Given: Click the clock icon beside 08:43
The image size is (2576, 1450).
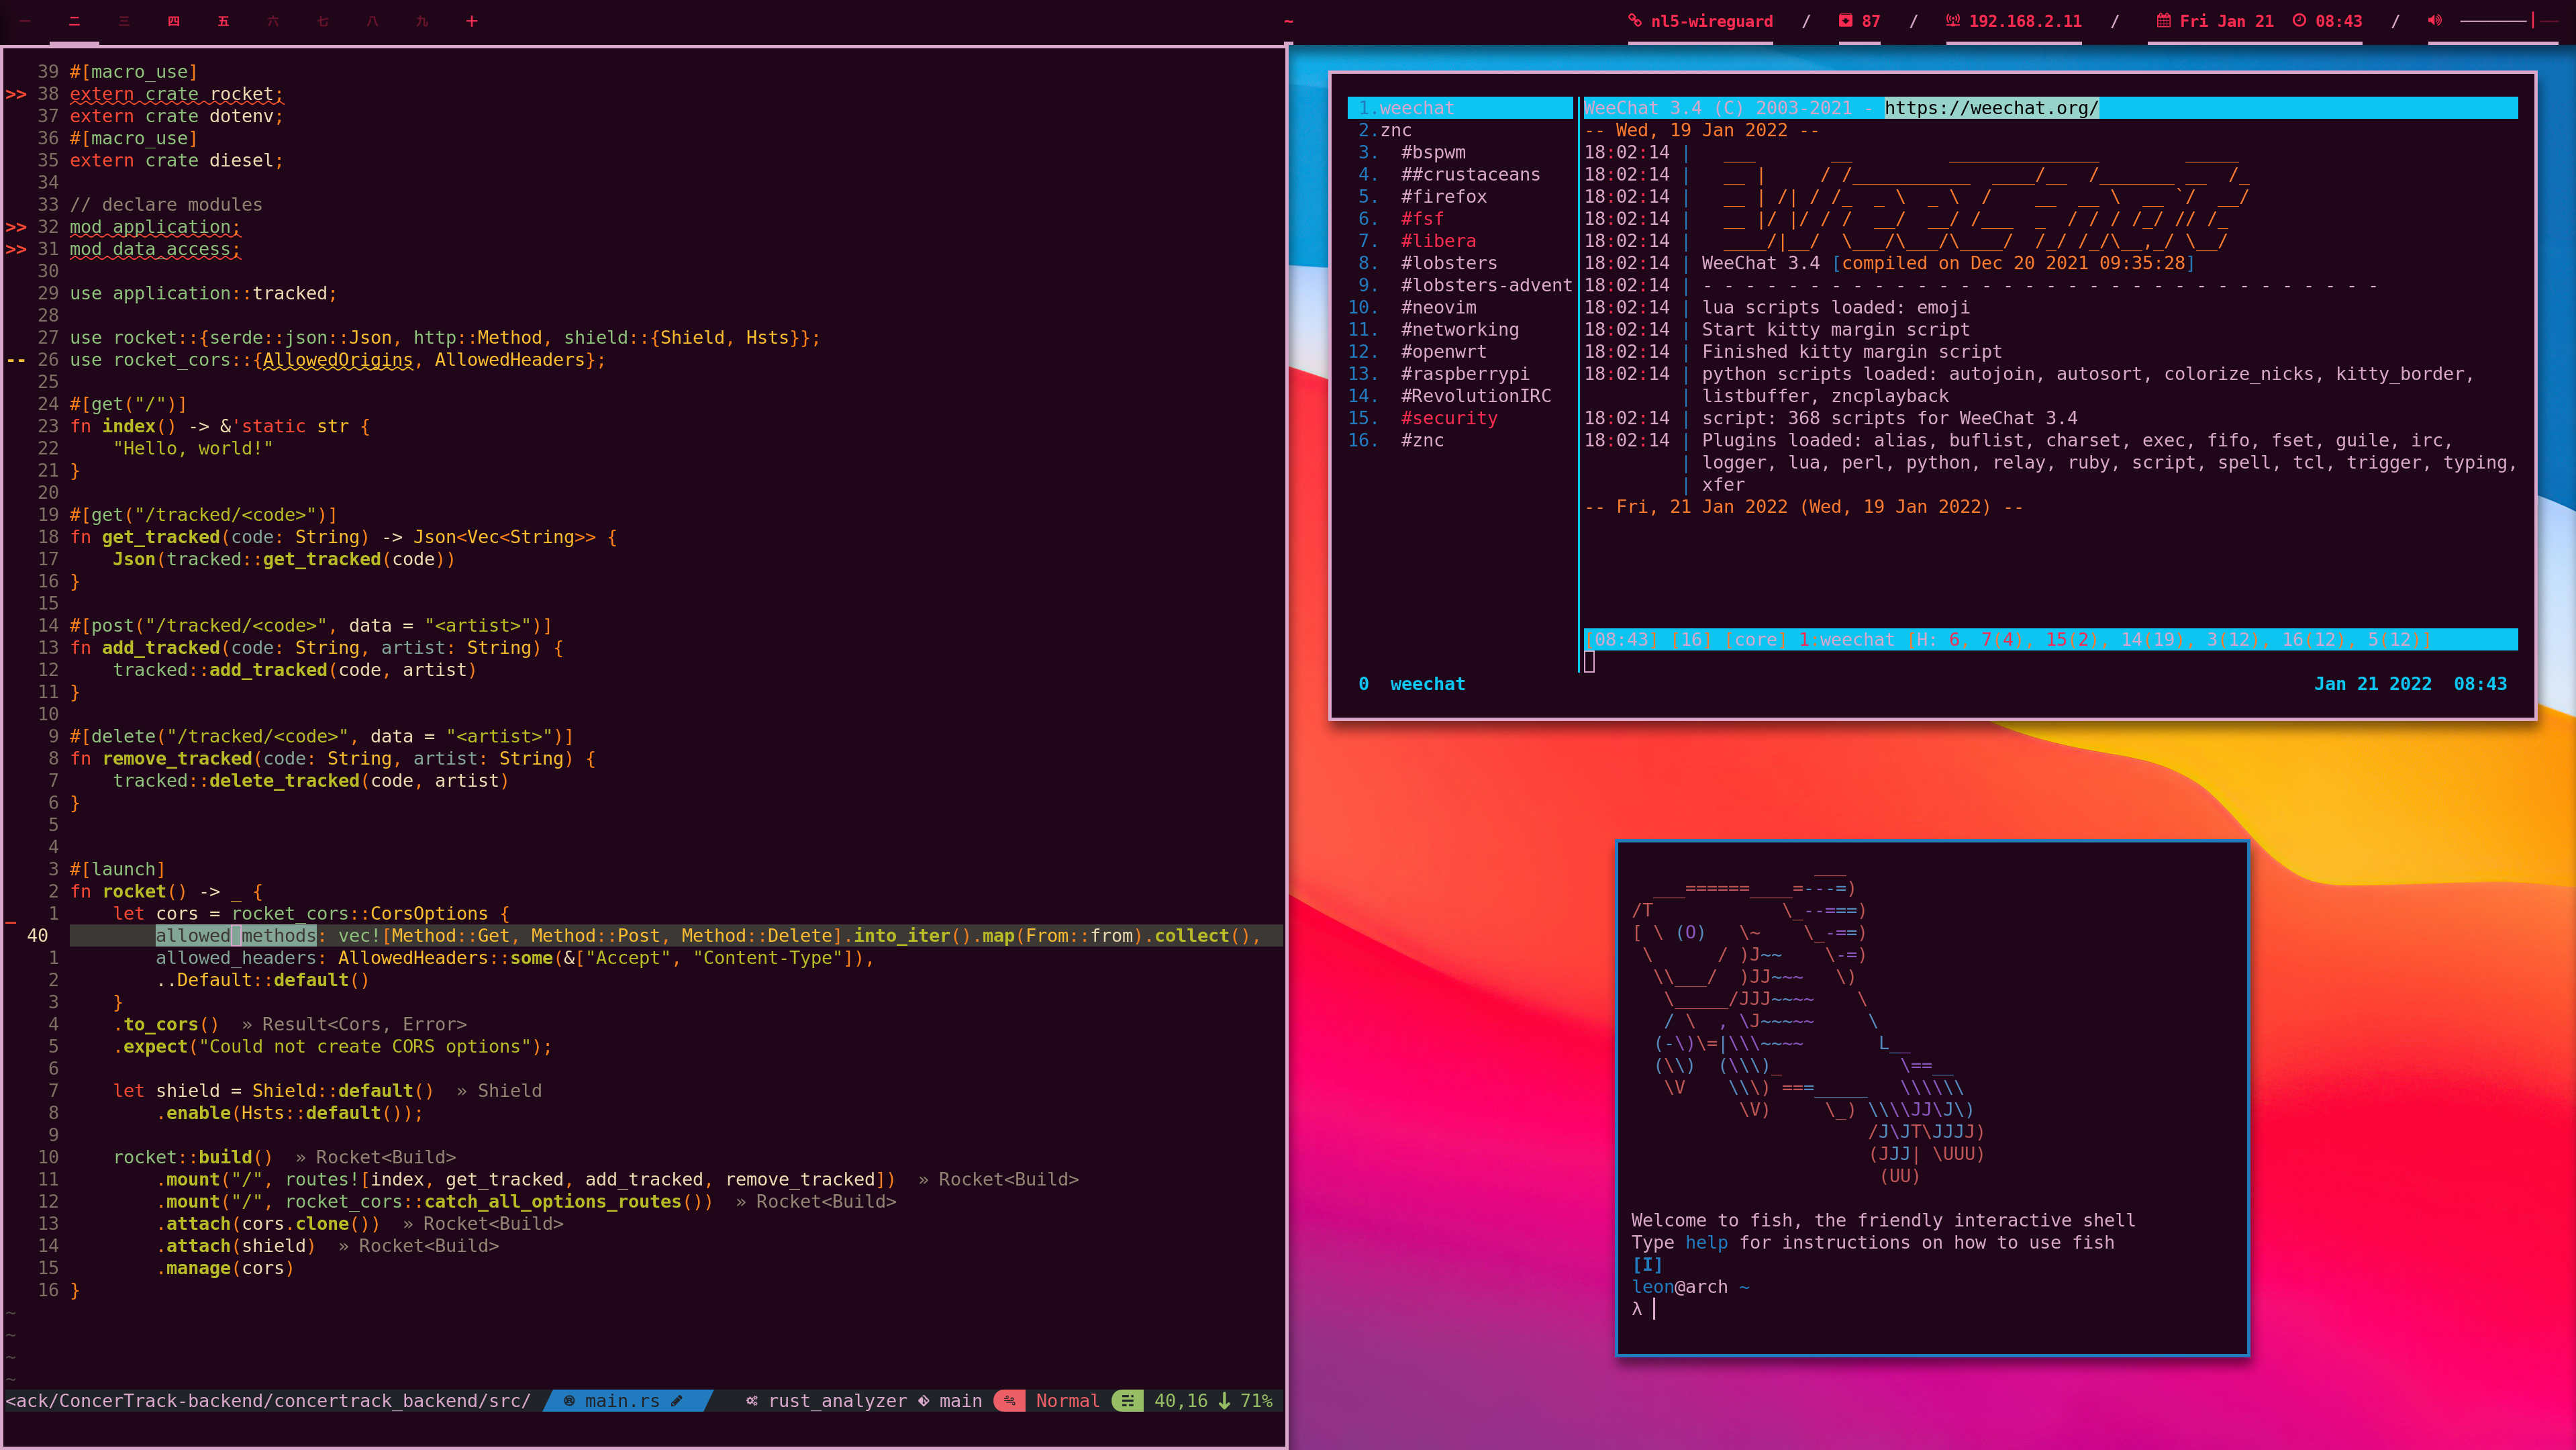Looking at the screenshot, I should (x=2299, y=20).
